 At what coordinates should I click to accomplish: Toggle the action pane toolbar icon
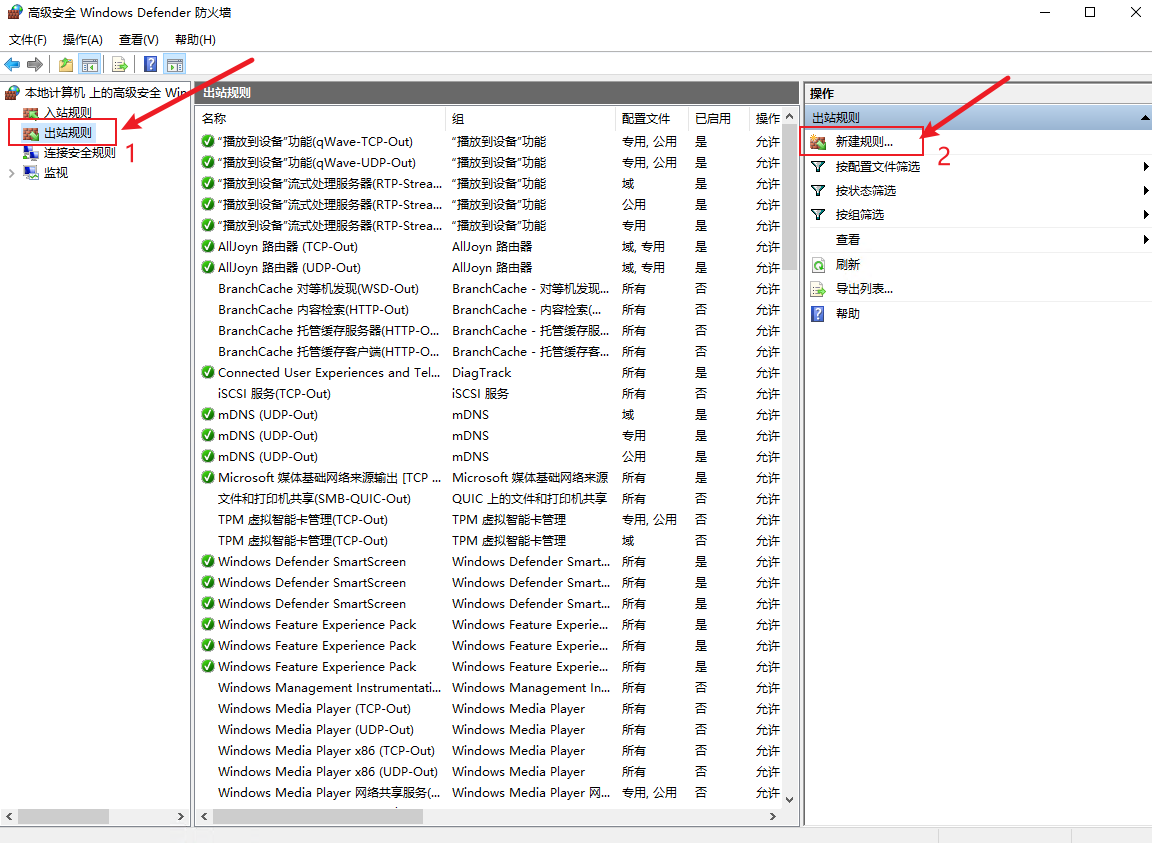click(175, 65)
